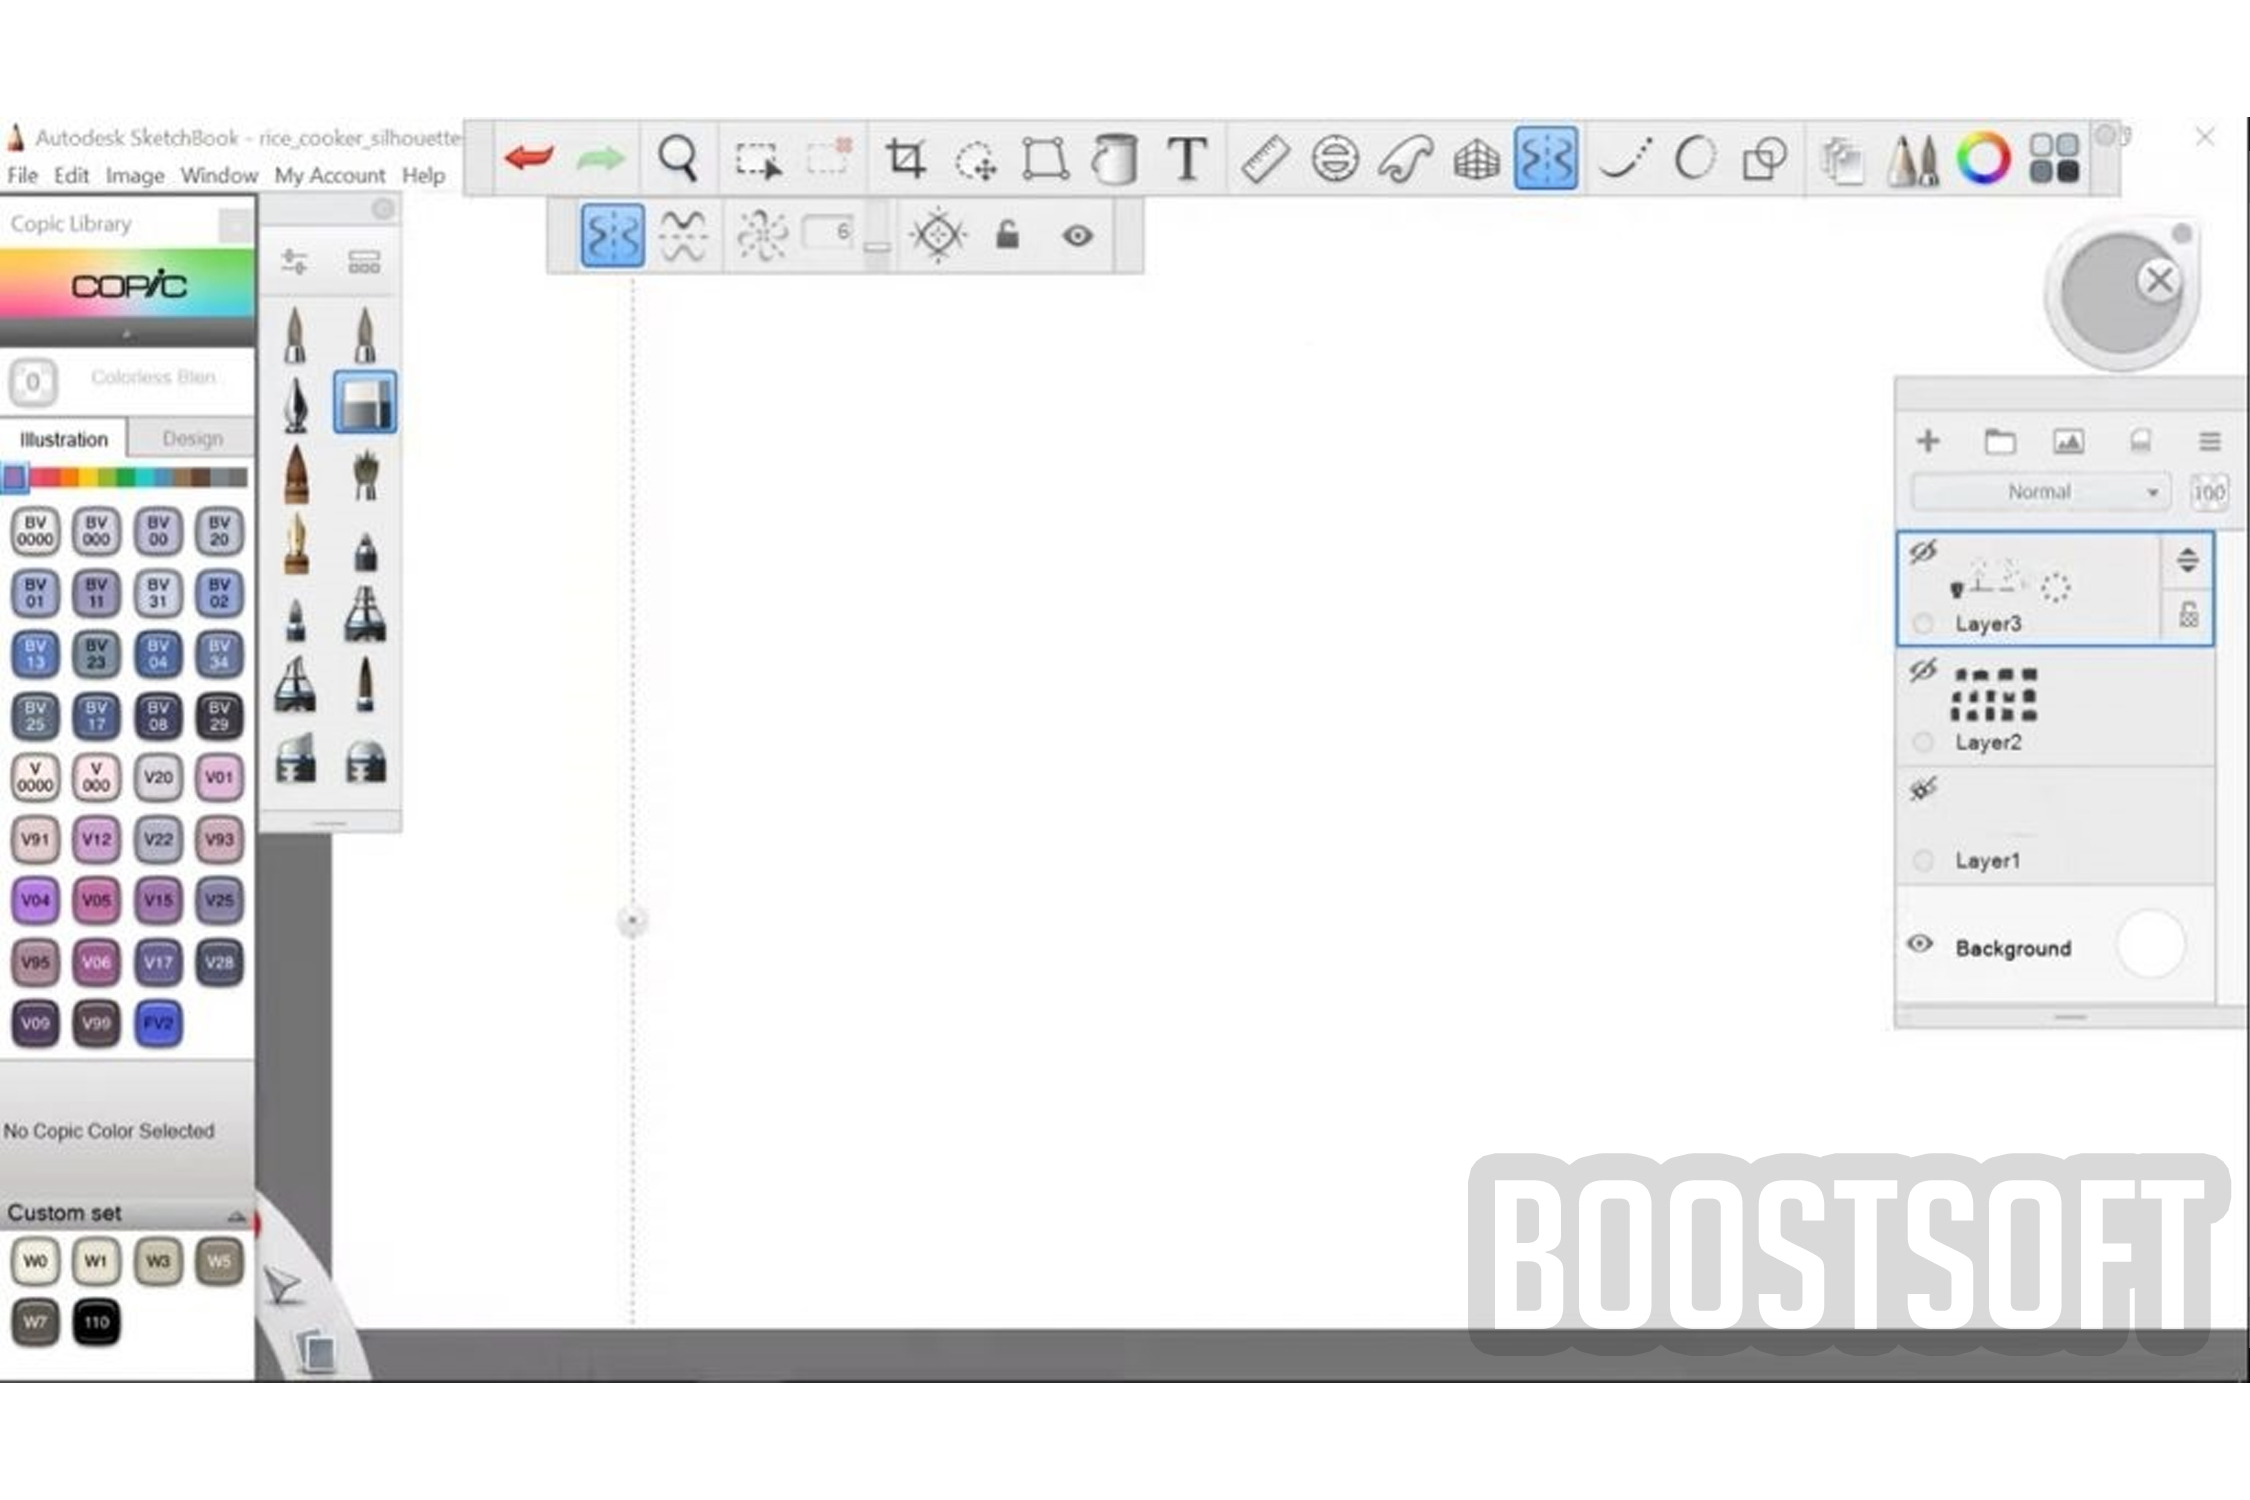
Task: Toggle the symmetry line lock
Action: pos(1007,236)
